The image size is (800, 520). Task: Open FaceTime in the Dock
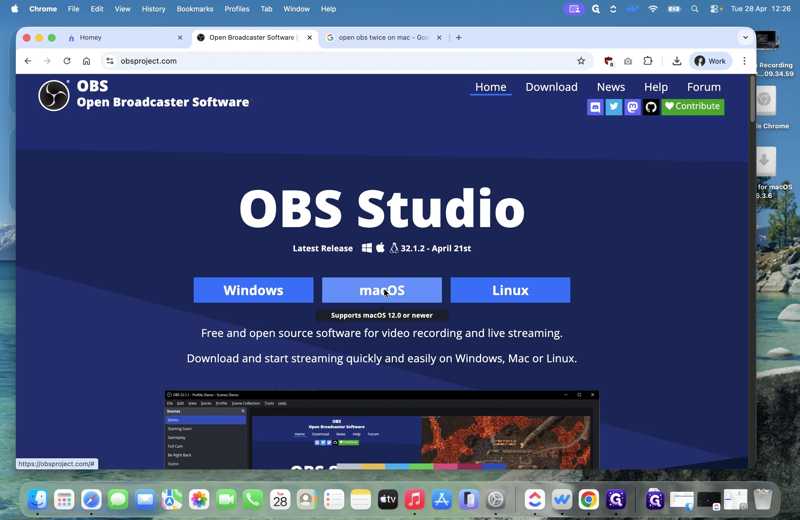click(226, 500)
